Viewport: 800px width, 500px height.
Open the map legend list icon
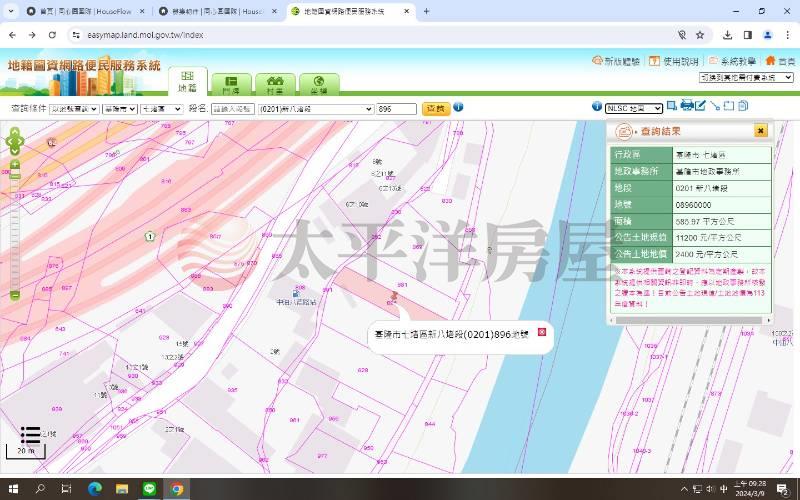pyautogui.click(x=31, y=434)
